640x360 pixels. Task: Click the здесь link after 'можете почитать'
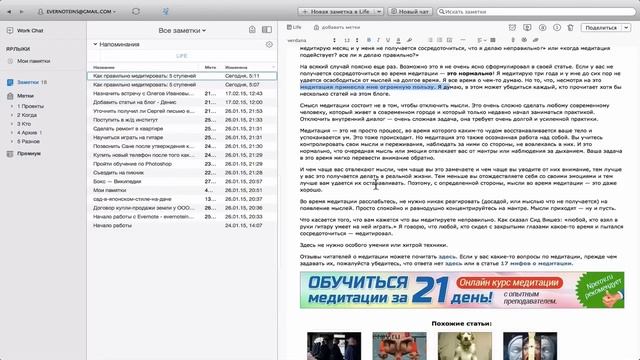click(447, 257)
